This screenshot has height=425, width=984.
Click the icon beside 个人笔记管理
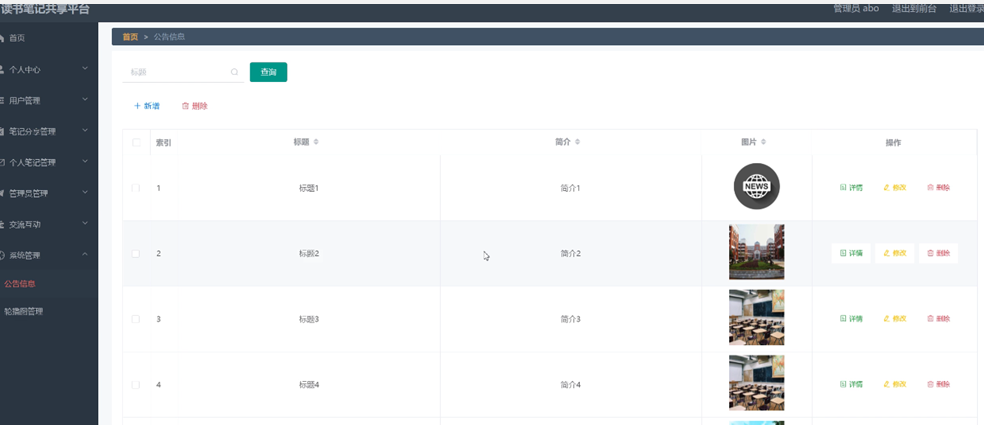tap(2, 162)
